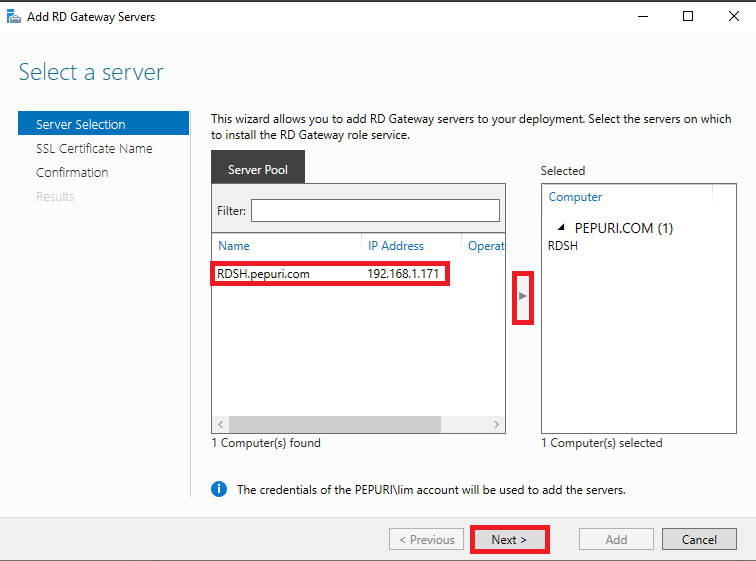Sort the list by the IP Address column
Screen dimensions: 756x561
[x=396, y=246]
